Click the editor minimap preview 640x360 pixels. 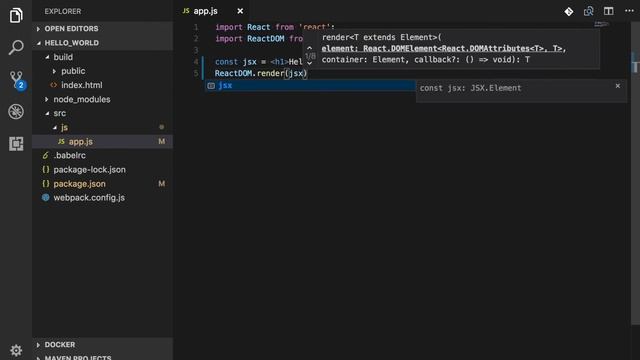coord(602,24)
